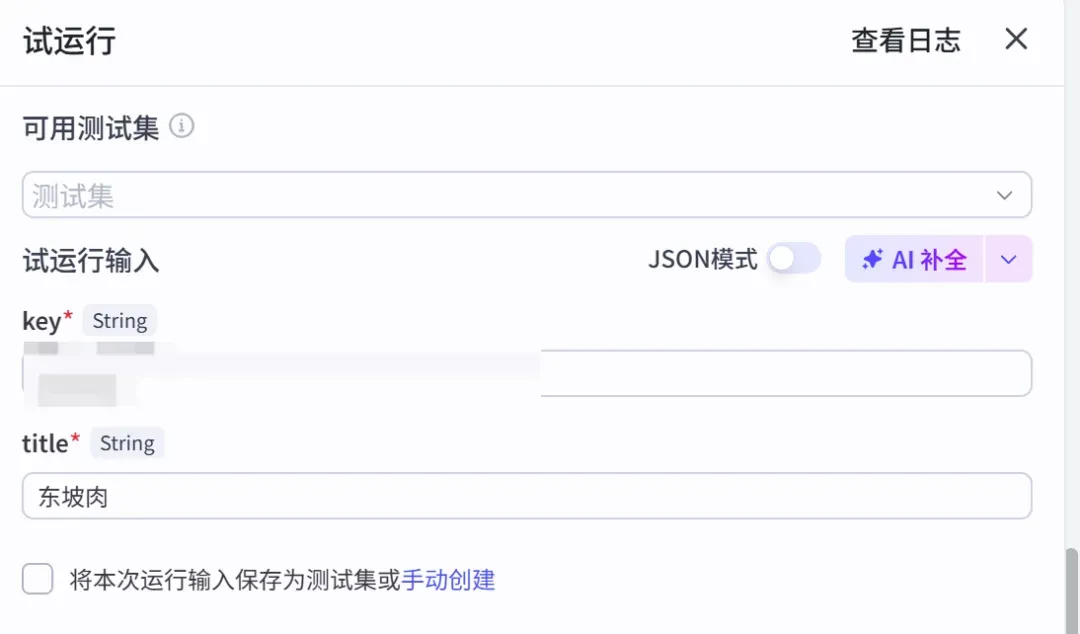
Task: Click the info icon beside 可用测试集
Action: 182,126
